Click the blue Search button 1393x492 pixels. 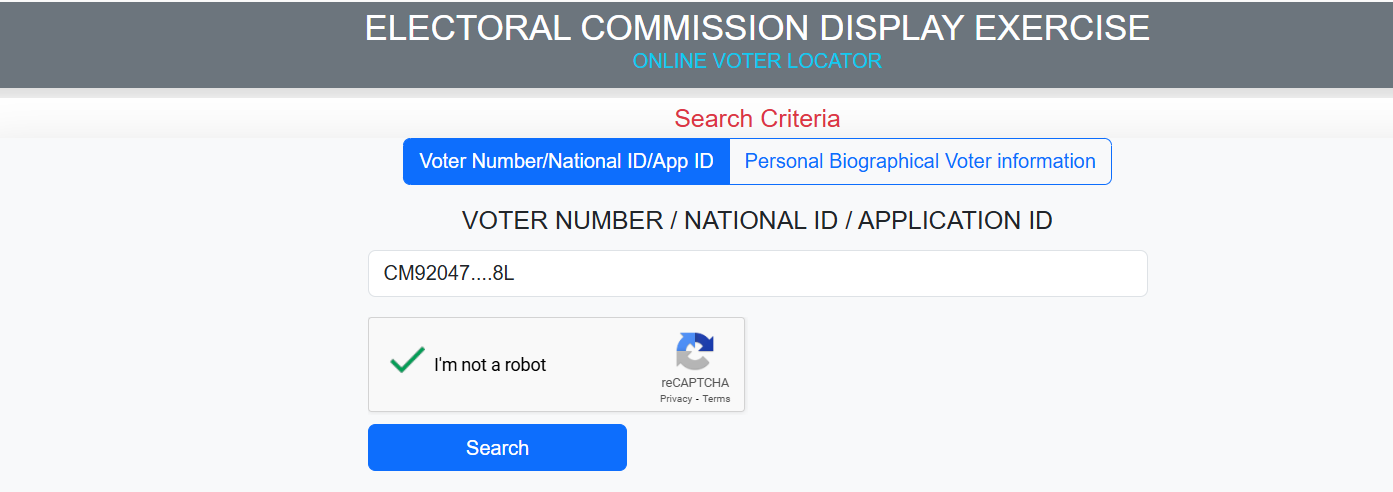point(497,447)
